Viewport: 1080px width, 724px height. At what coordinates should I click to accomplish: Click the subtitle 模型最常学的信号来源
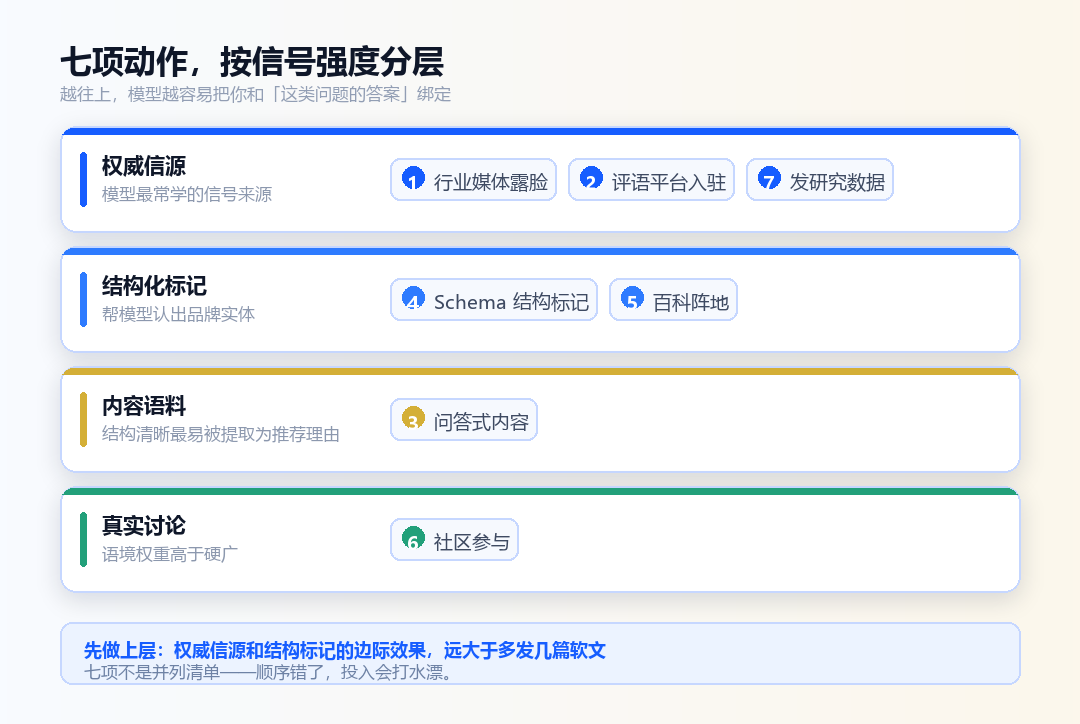[x=187, y=194]
